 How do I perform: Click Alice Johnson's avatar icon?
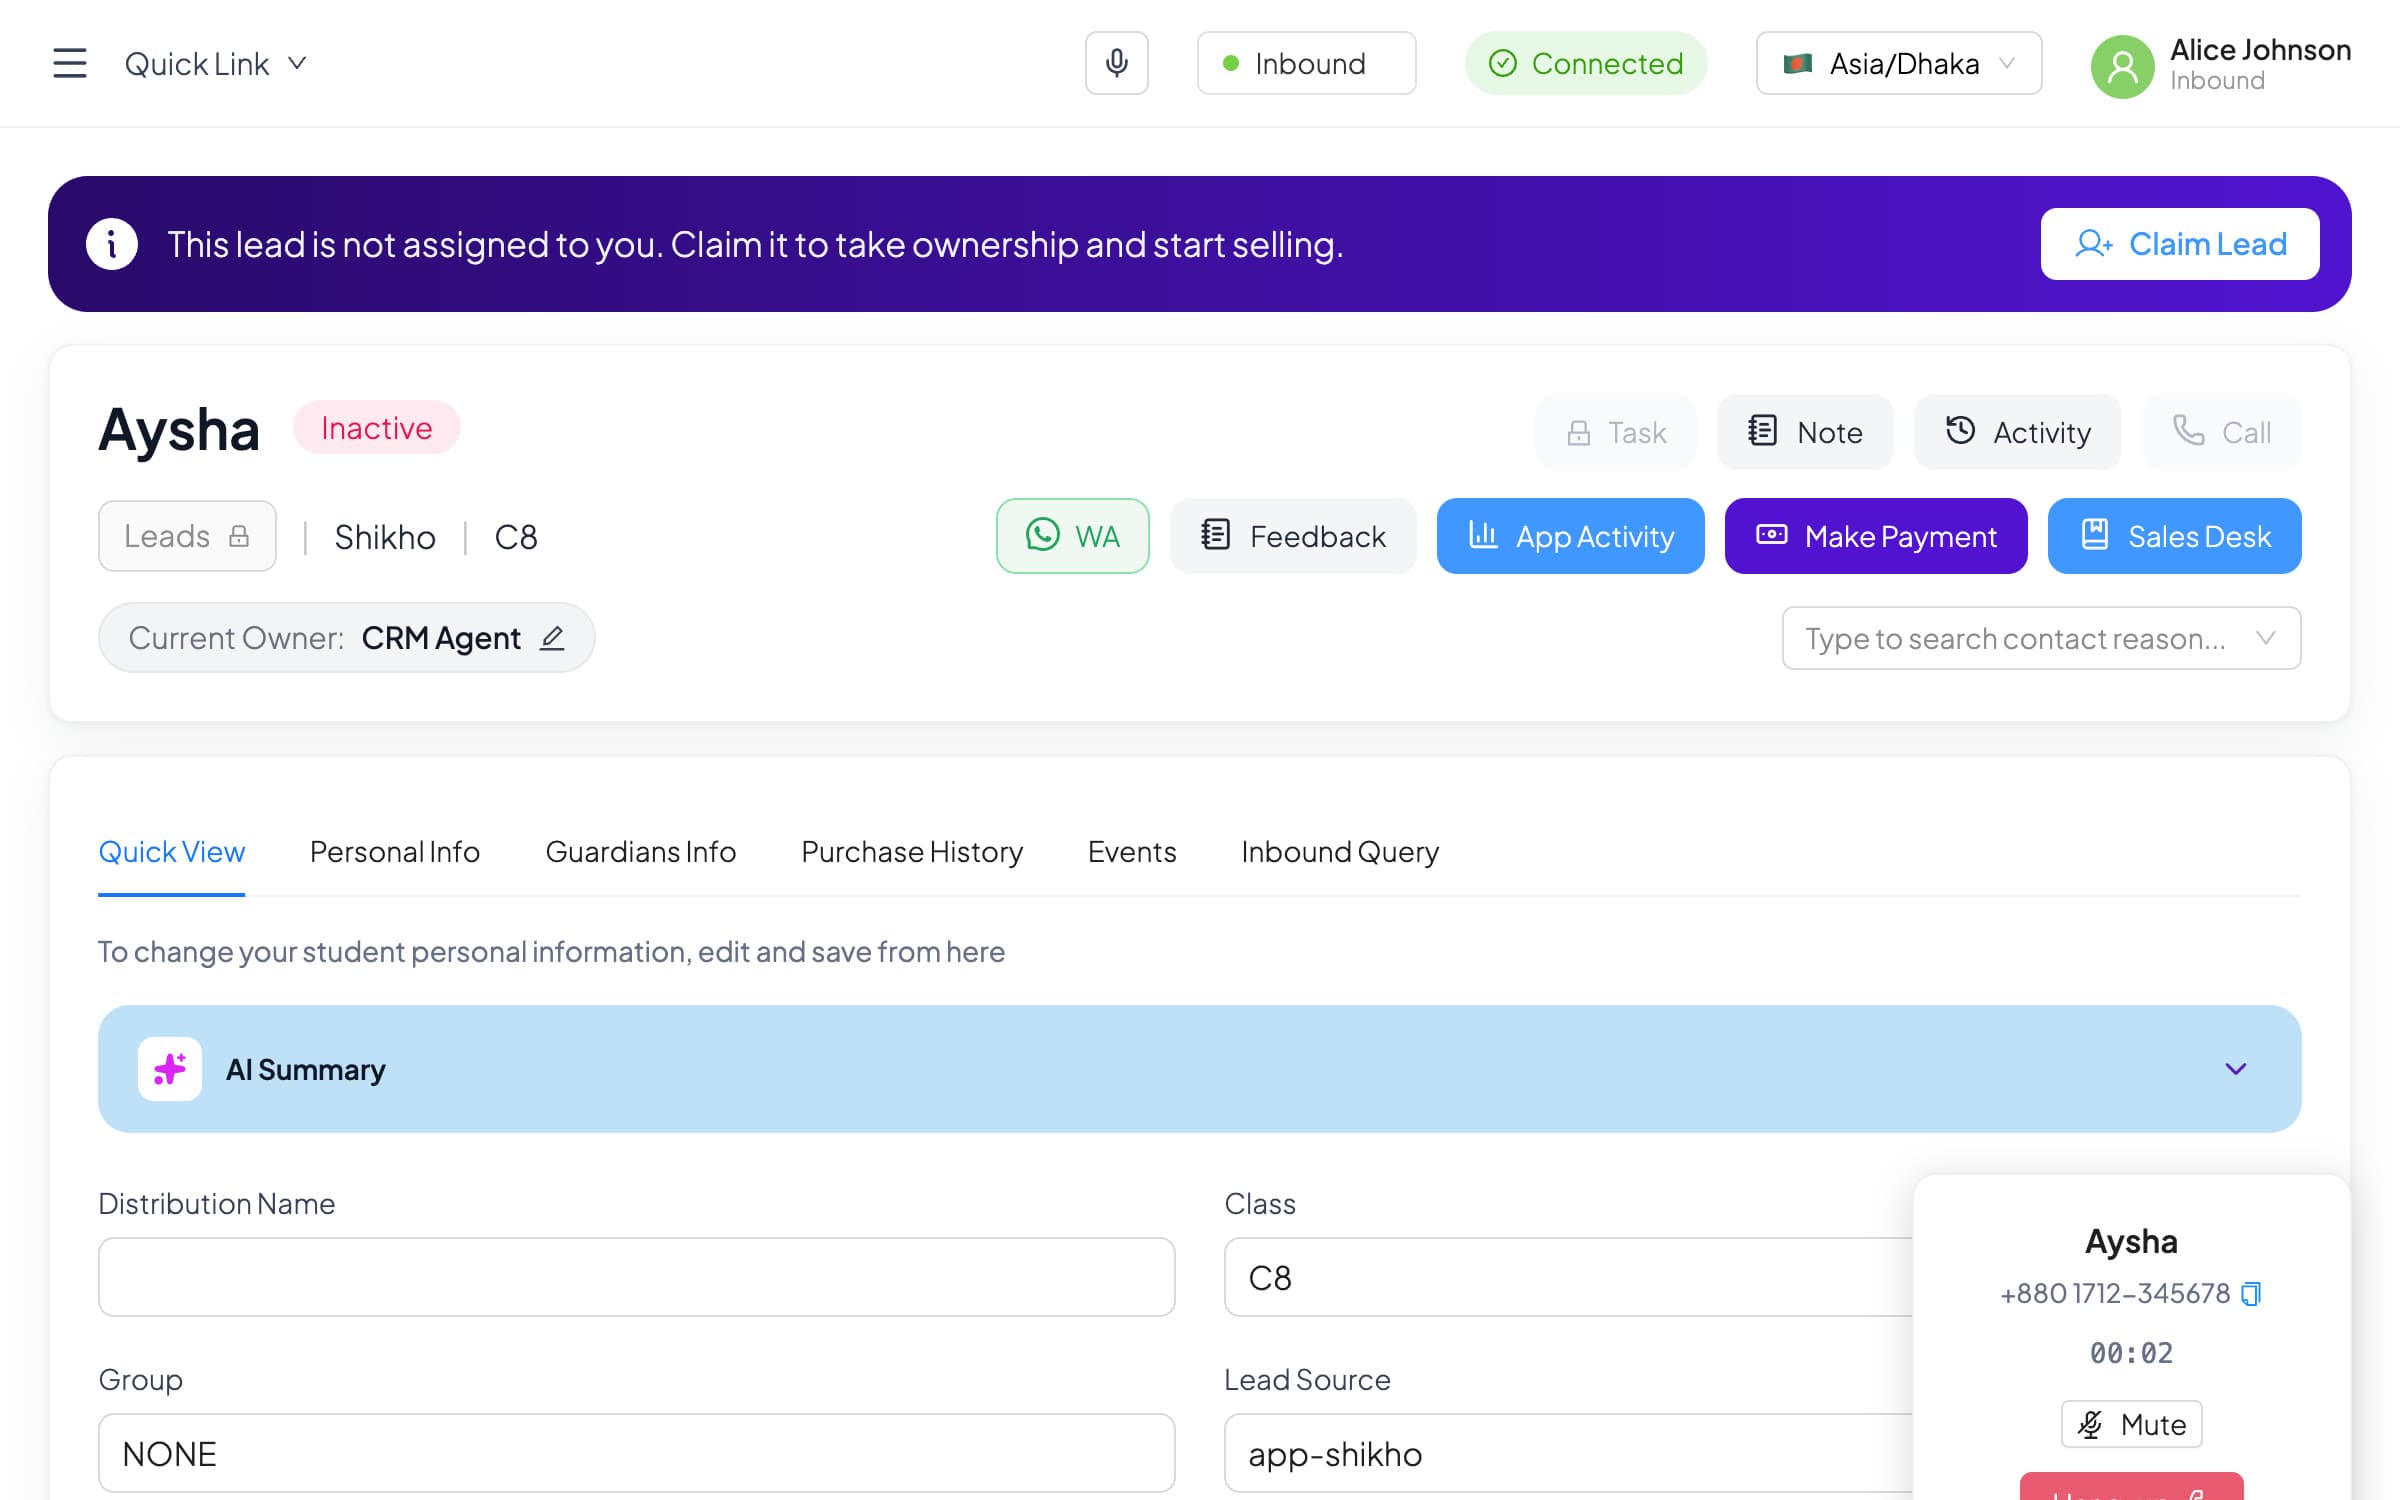click(2122, 66)
